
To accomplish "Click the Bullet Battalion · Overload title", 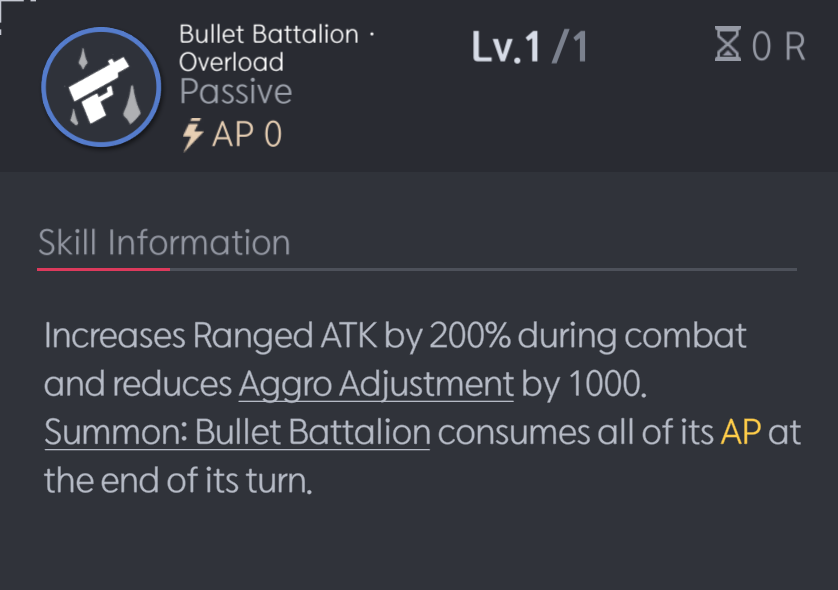I will click(x=276, y=48).
